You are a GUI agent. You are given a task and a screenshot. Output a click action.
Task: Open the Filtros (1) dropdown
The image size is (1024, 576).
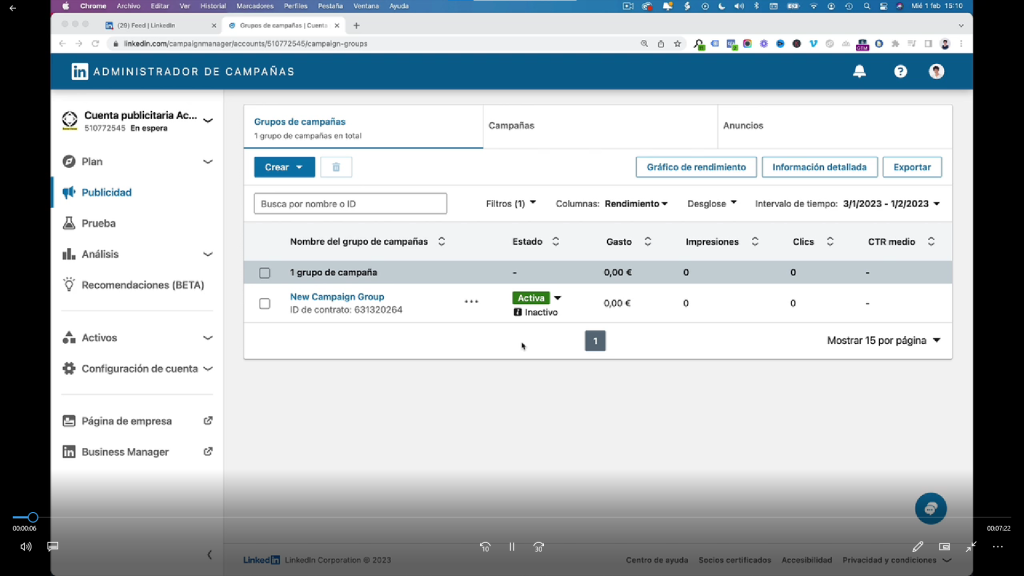[x=511, y=204]
